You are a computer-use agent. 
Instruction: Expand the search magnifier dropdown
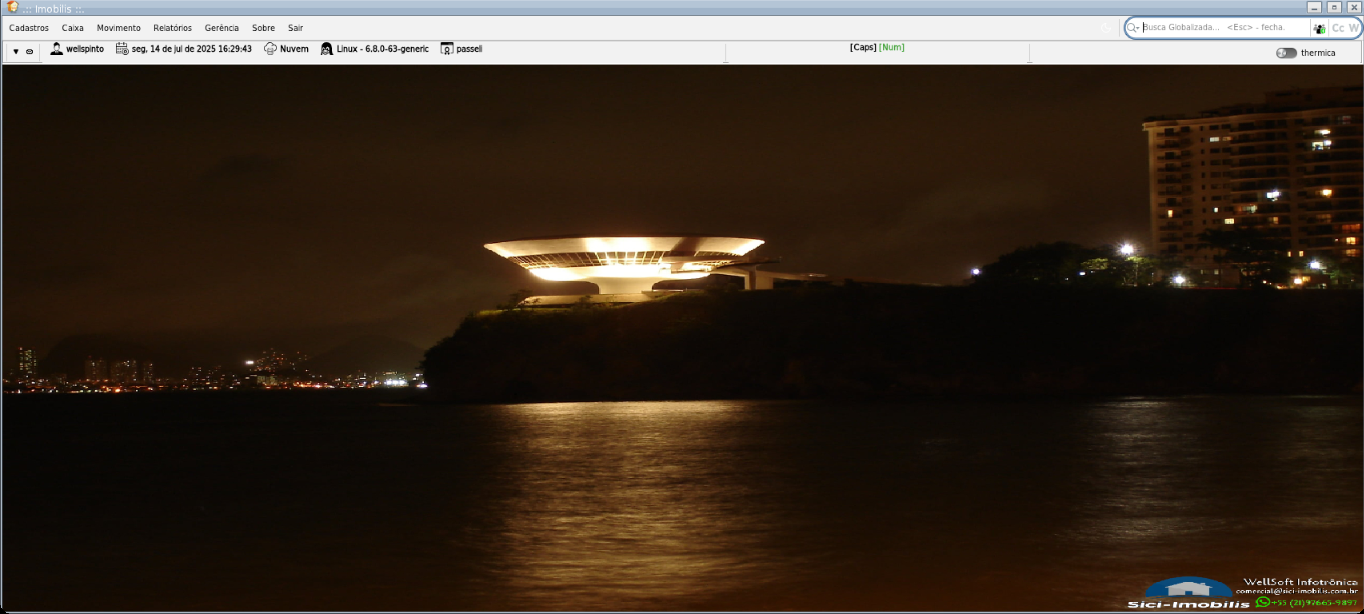(1133, 28)
